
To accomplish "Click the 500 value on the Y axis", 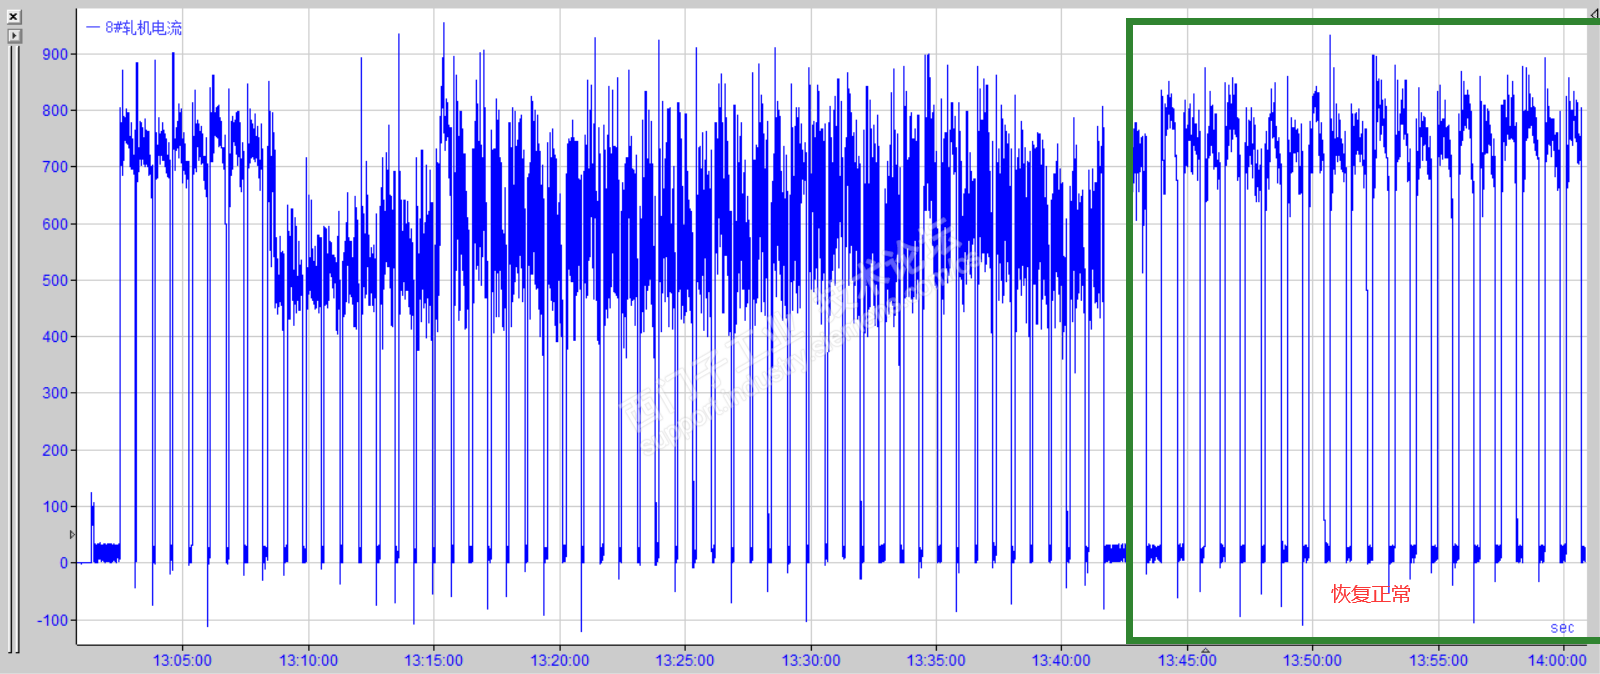I will click(55, 280).
